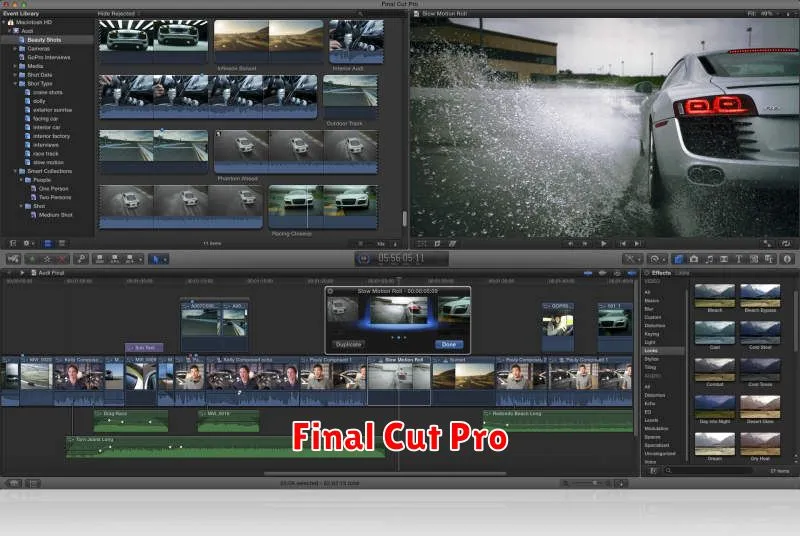The width and height of the screenshot is (800, 536).
Task: Play the clip in the viewer
Action: pyautogui.click(x=604, y=244)
